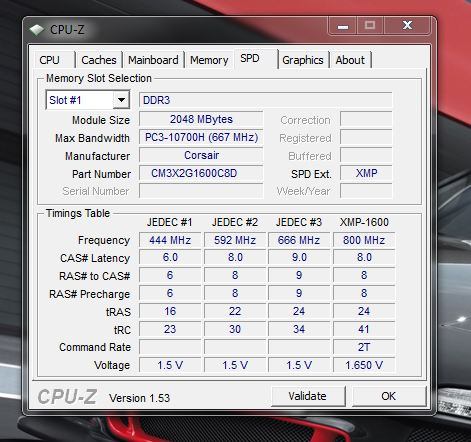
Task: Click the RAS# Precharge row label
Action: click(89, 294)
